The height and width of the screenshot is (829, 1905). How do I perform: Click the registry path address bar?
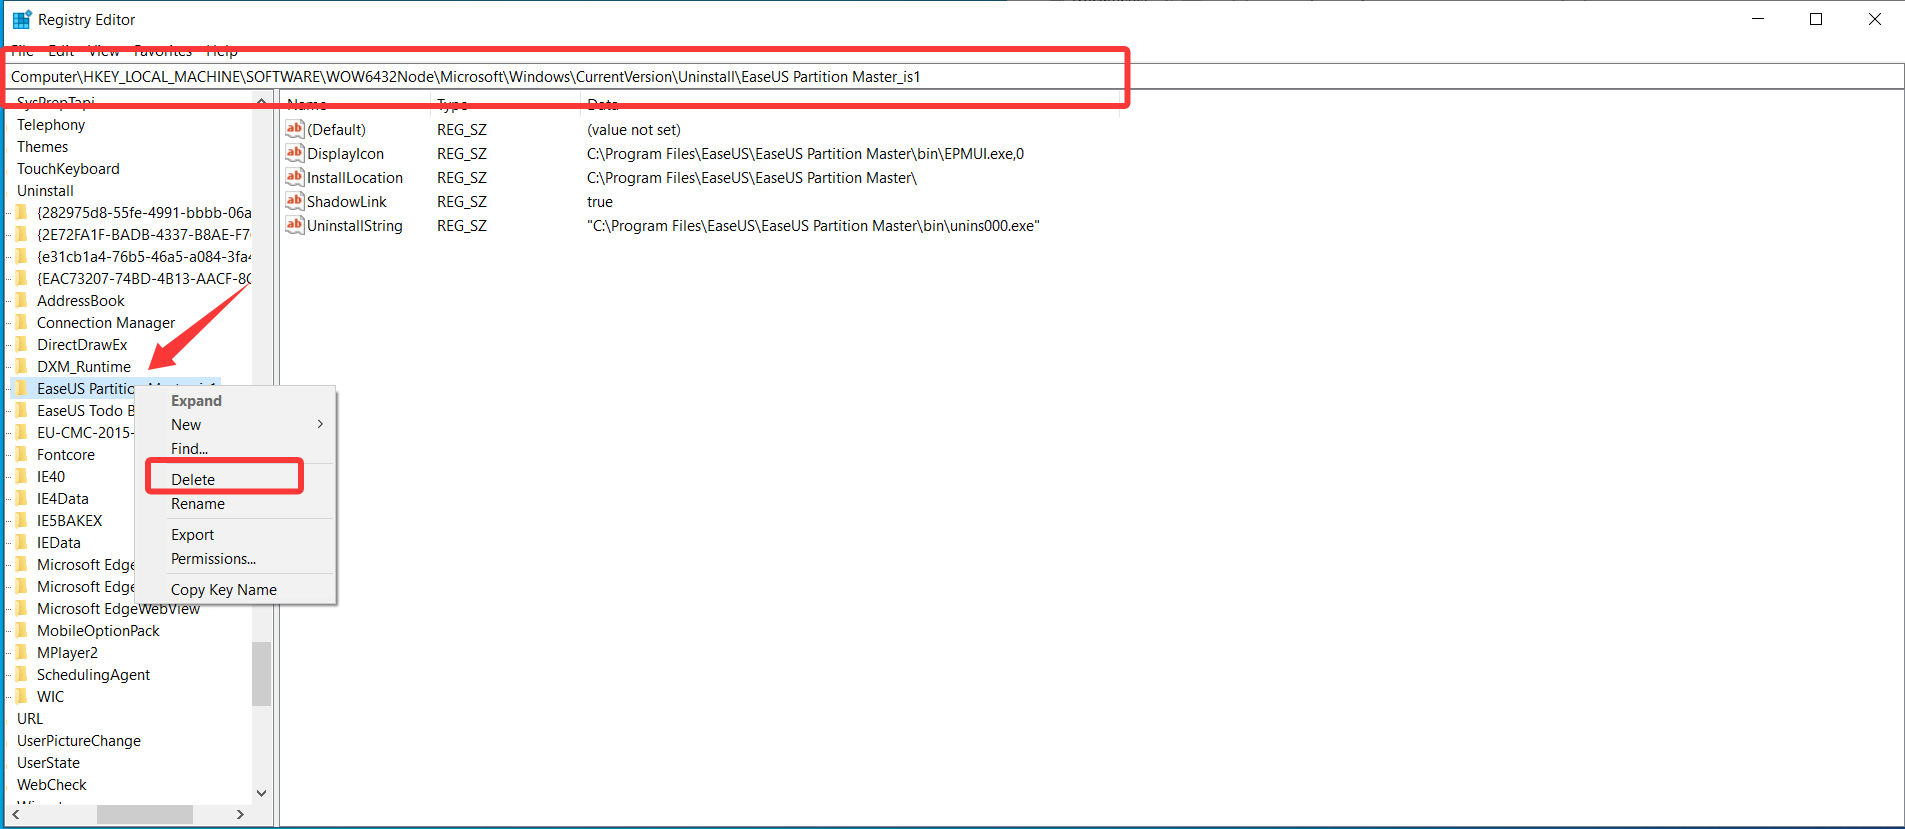(952, 76)
